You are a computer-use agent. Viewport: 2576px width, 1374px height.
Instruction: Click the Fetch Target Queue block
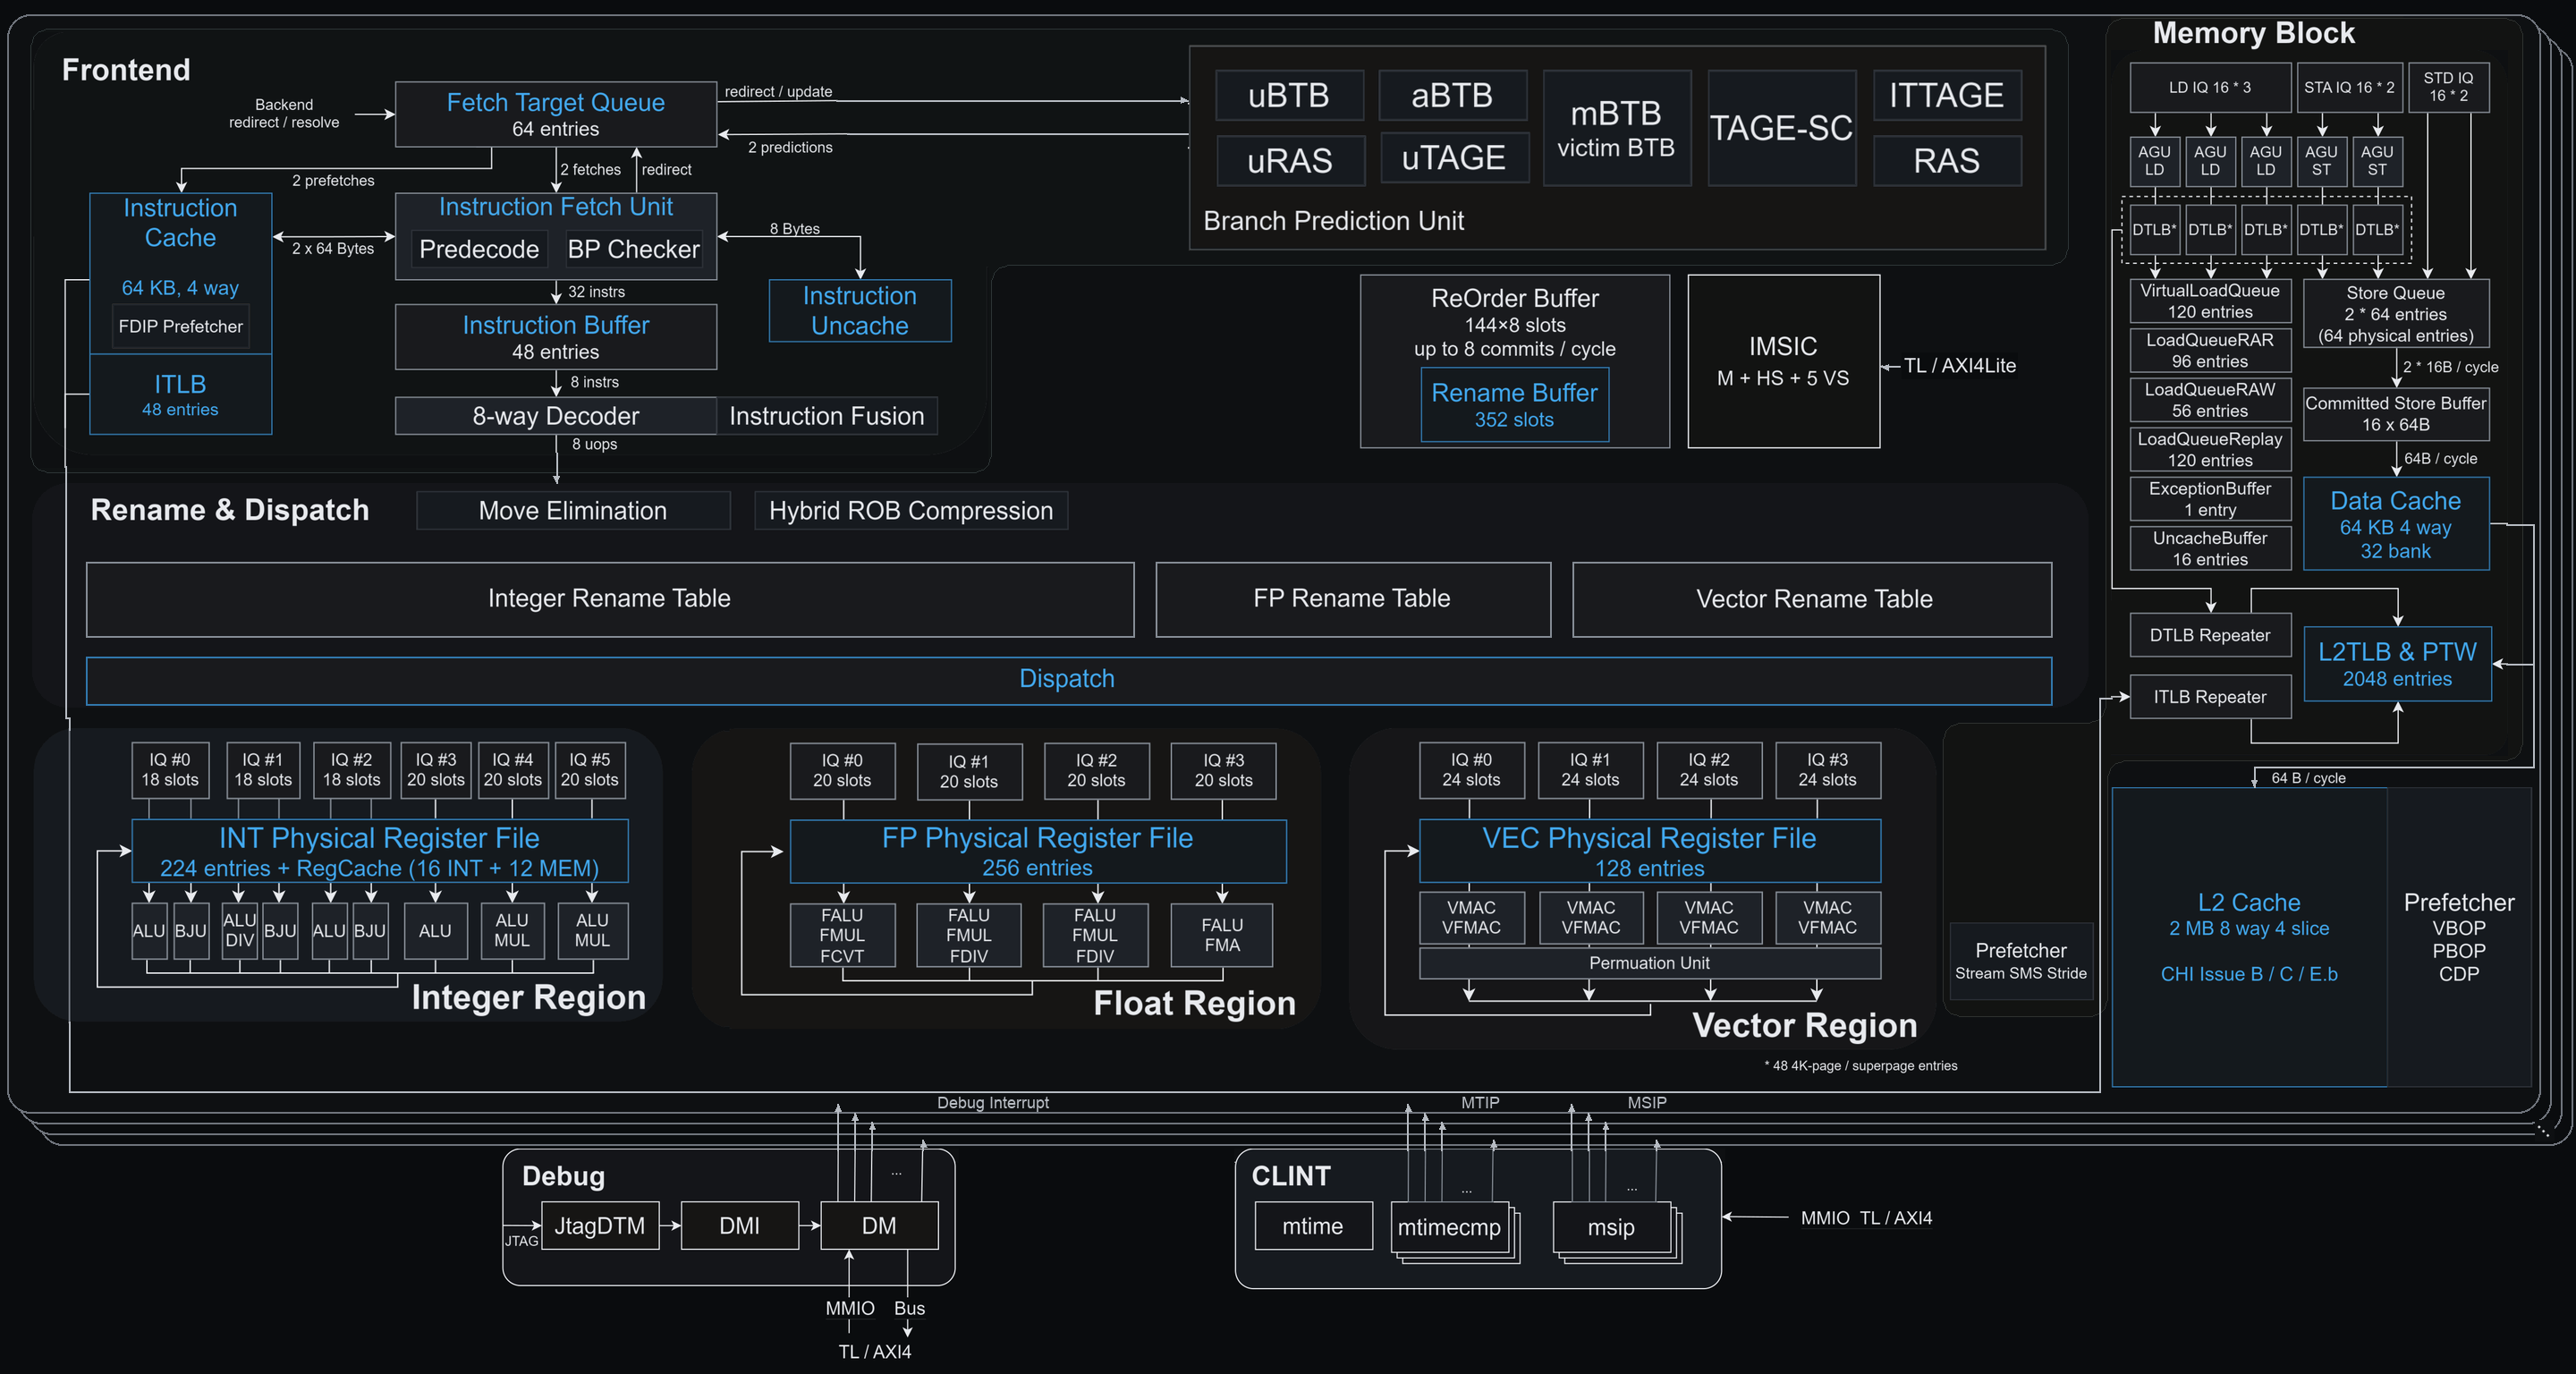tap(555, 115)
